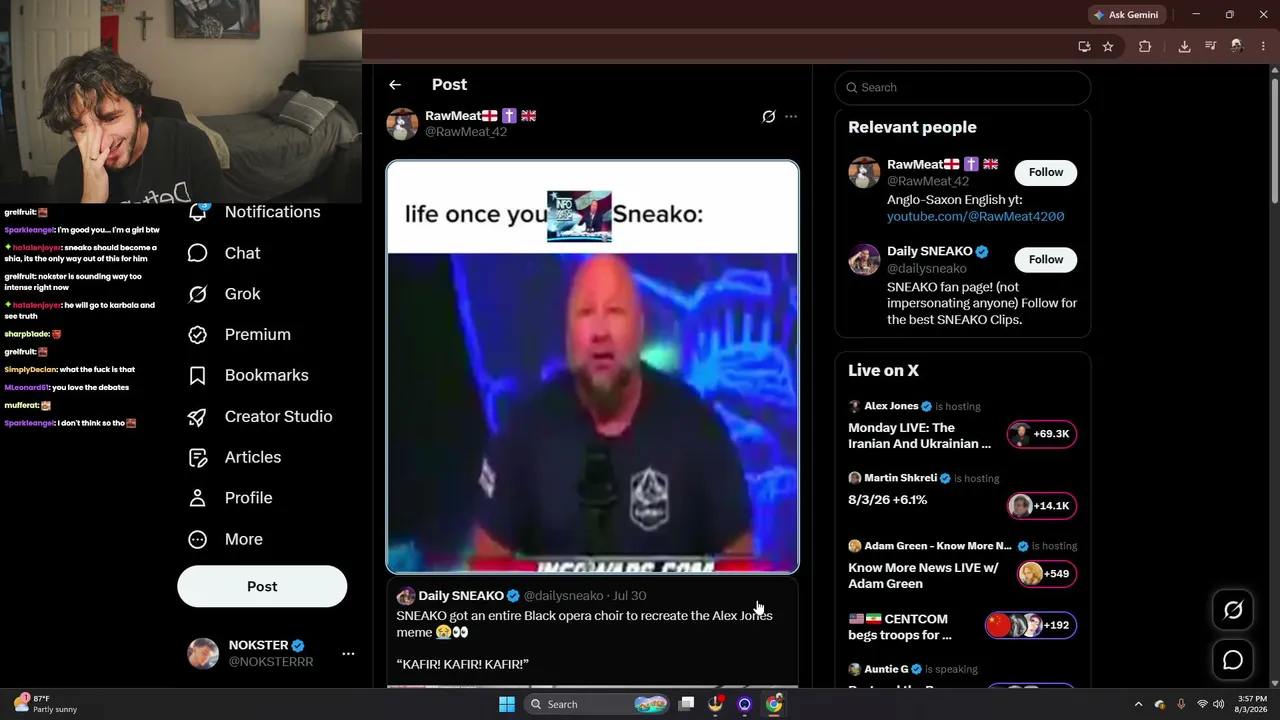Open Chat in the X sidebar

coord(224,253)
